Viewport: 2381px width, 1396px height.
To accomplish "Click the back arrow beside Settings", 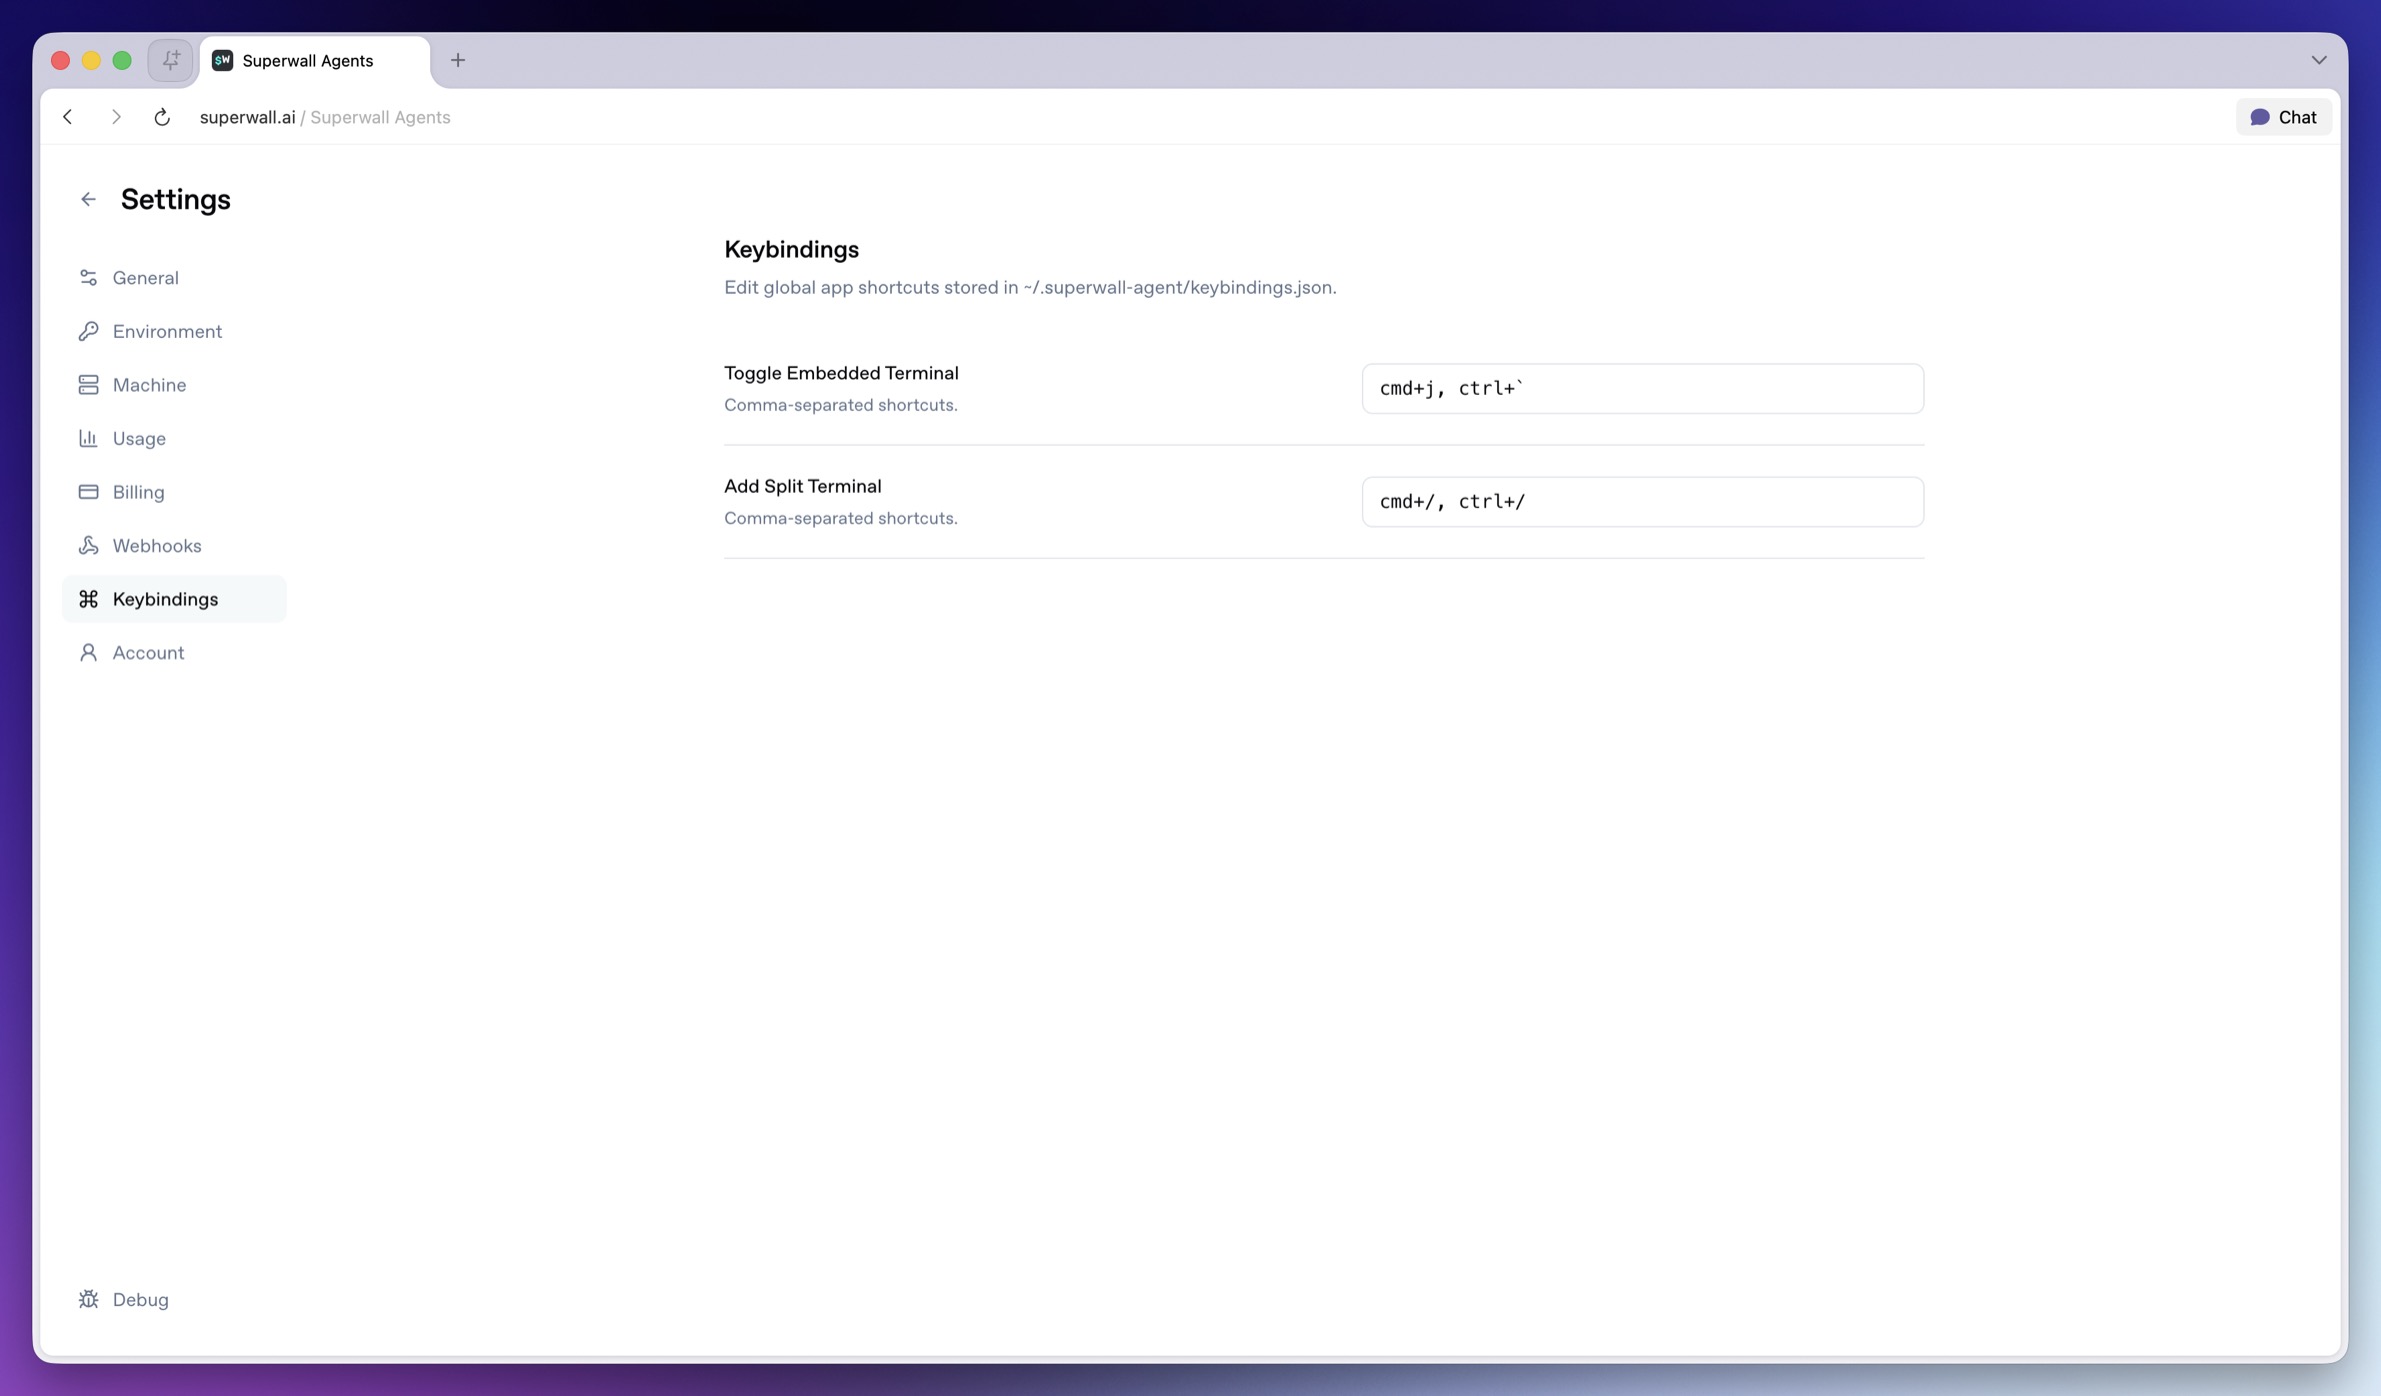I will 88,200.
